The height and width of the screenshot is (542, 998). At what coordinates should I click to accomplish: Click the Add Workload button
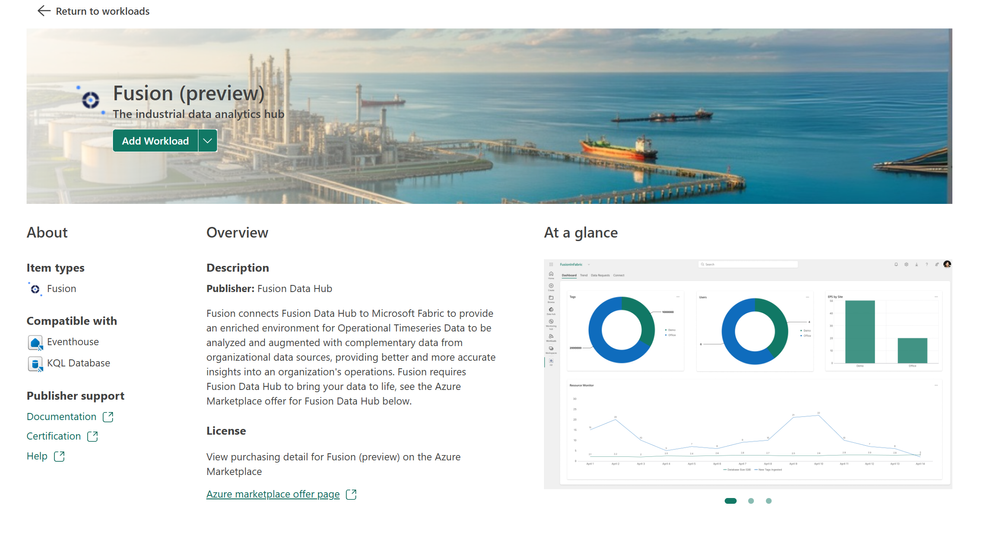[155, 141]
